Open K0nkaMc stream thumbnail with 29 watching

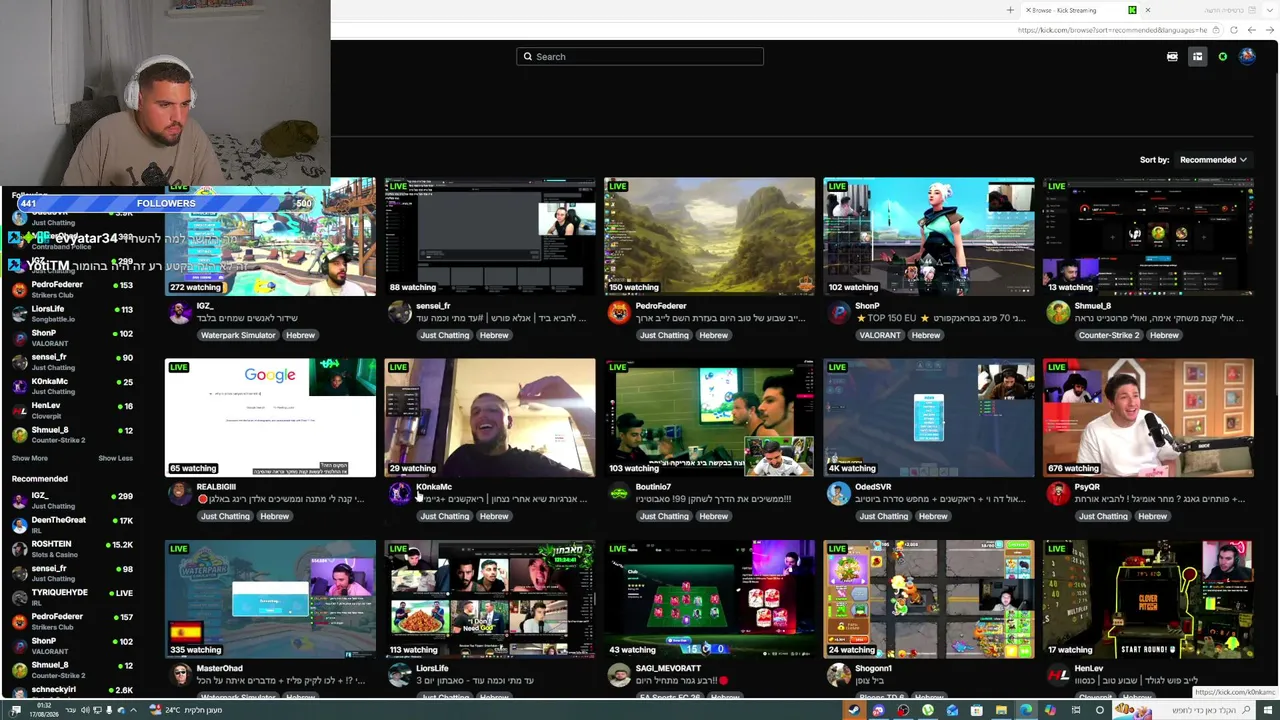pyautogui.click(x=490, y=418)
